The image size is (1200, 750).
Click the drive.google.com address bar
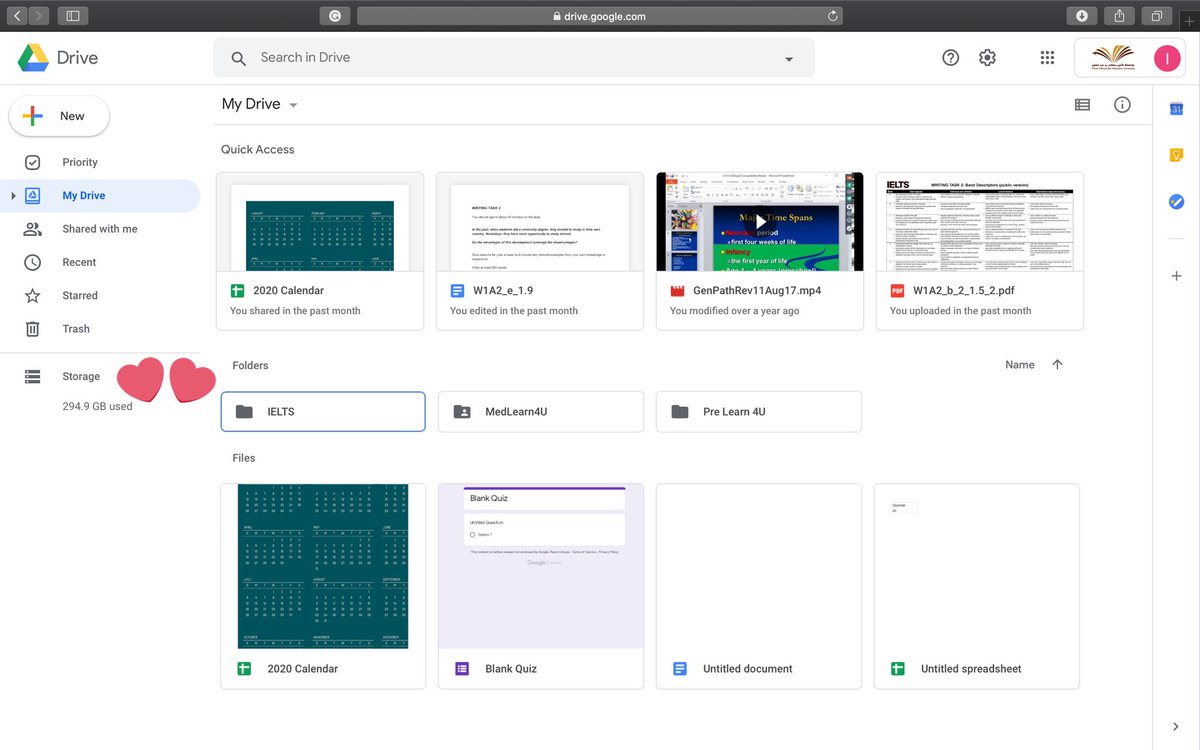pyautogui.click(x=599, y=16)
